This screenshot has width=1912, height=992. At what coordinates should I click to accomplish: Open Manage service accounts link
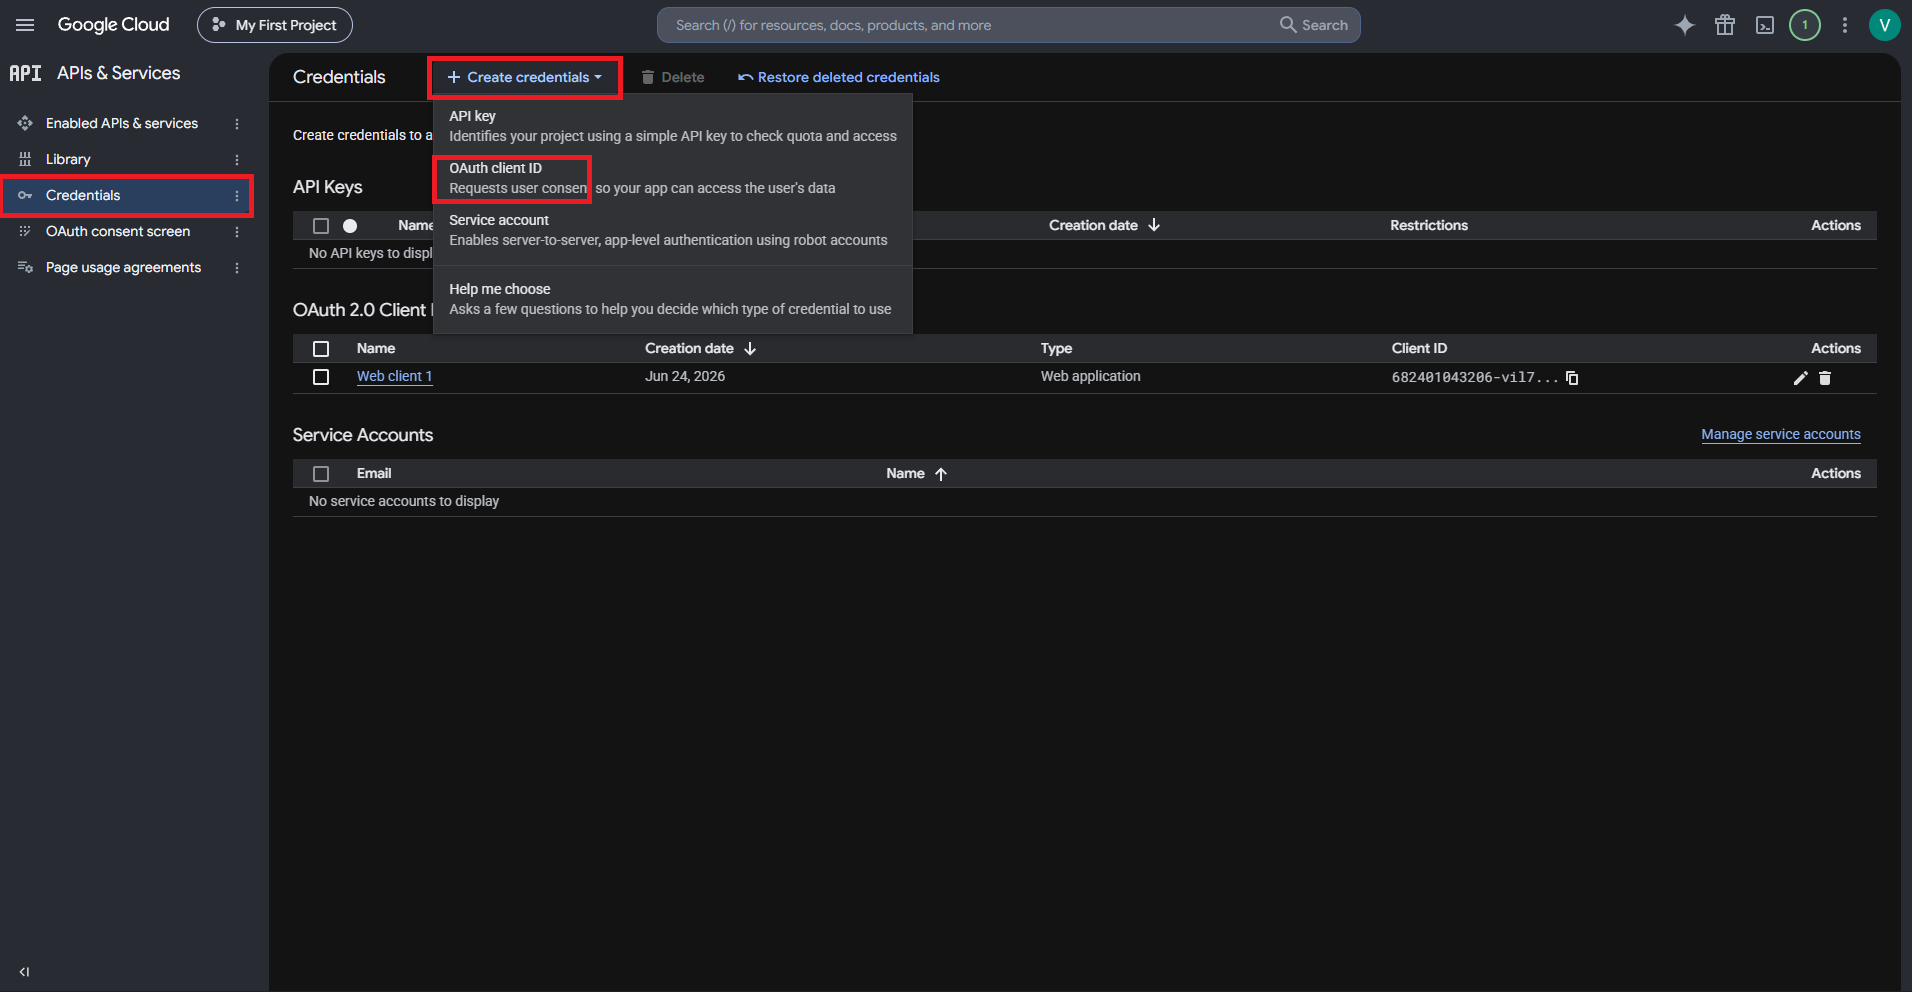point(1781,434)
